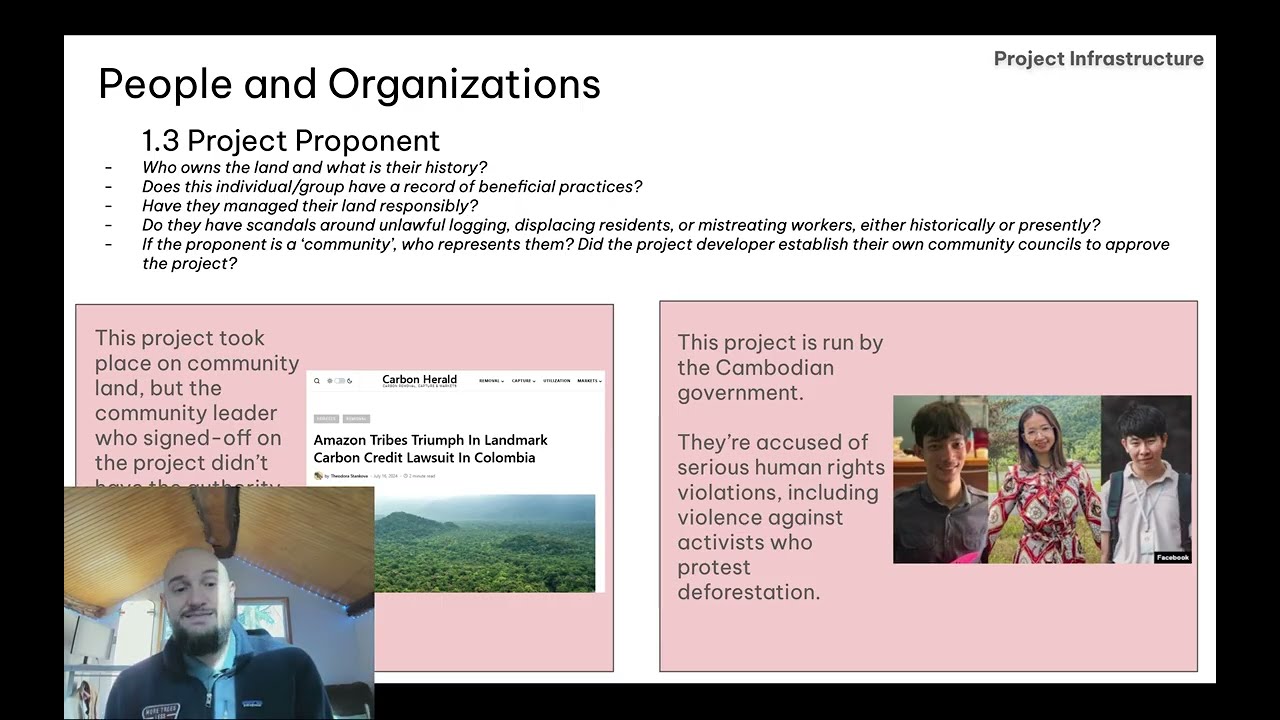
Task: Click the presenter webcam video overlay
Action: click(x=219, y=603)
